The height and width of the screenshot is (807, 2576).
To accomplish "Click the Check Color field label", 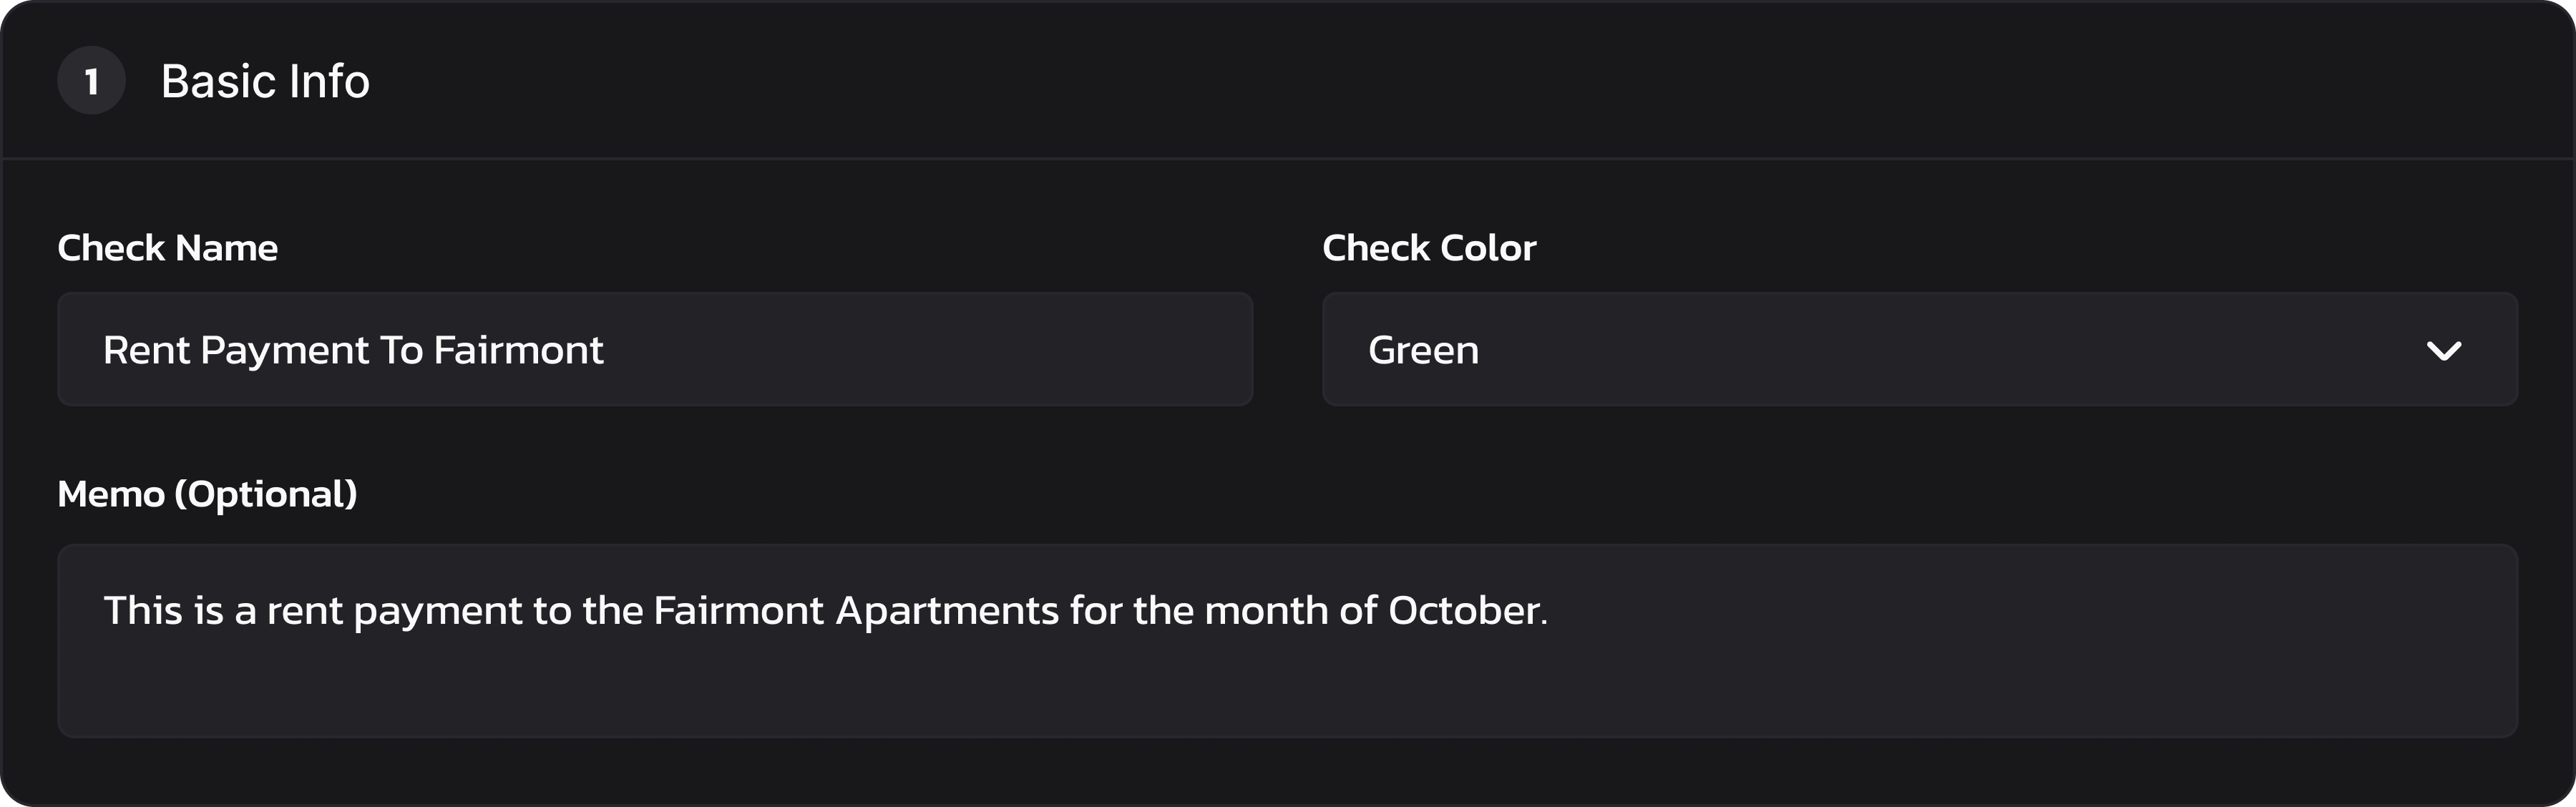I will point(1428,248).
